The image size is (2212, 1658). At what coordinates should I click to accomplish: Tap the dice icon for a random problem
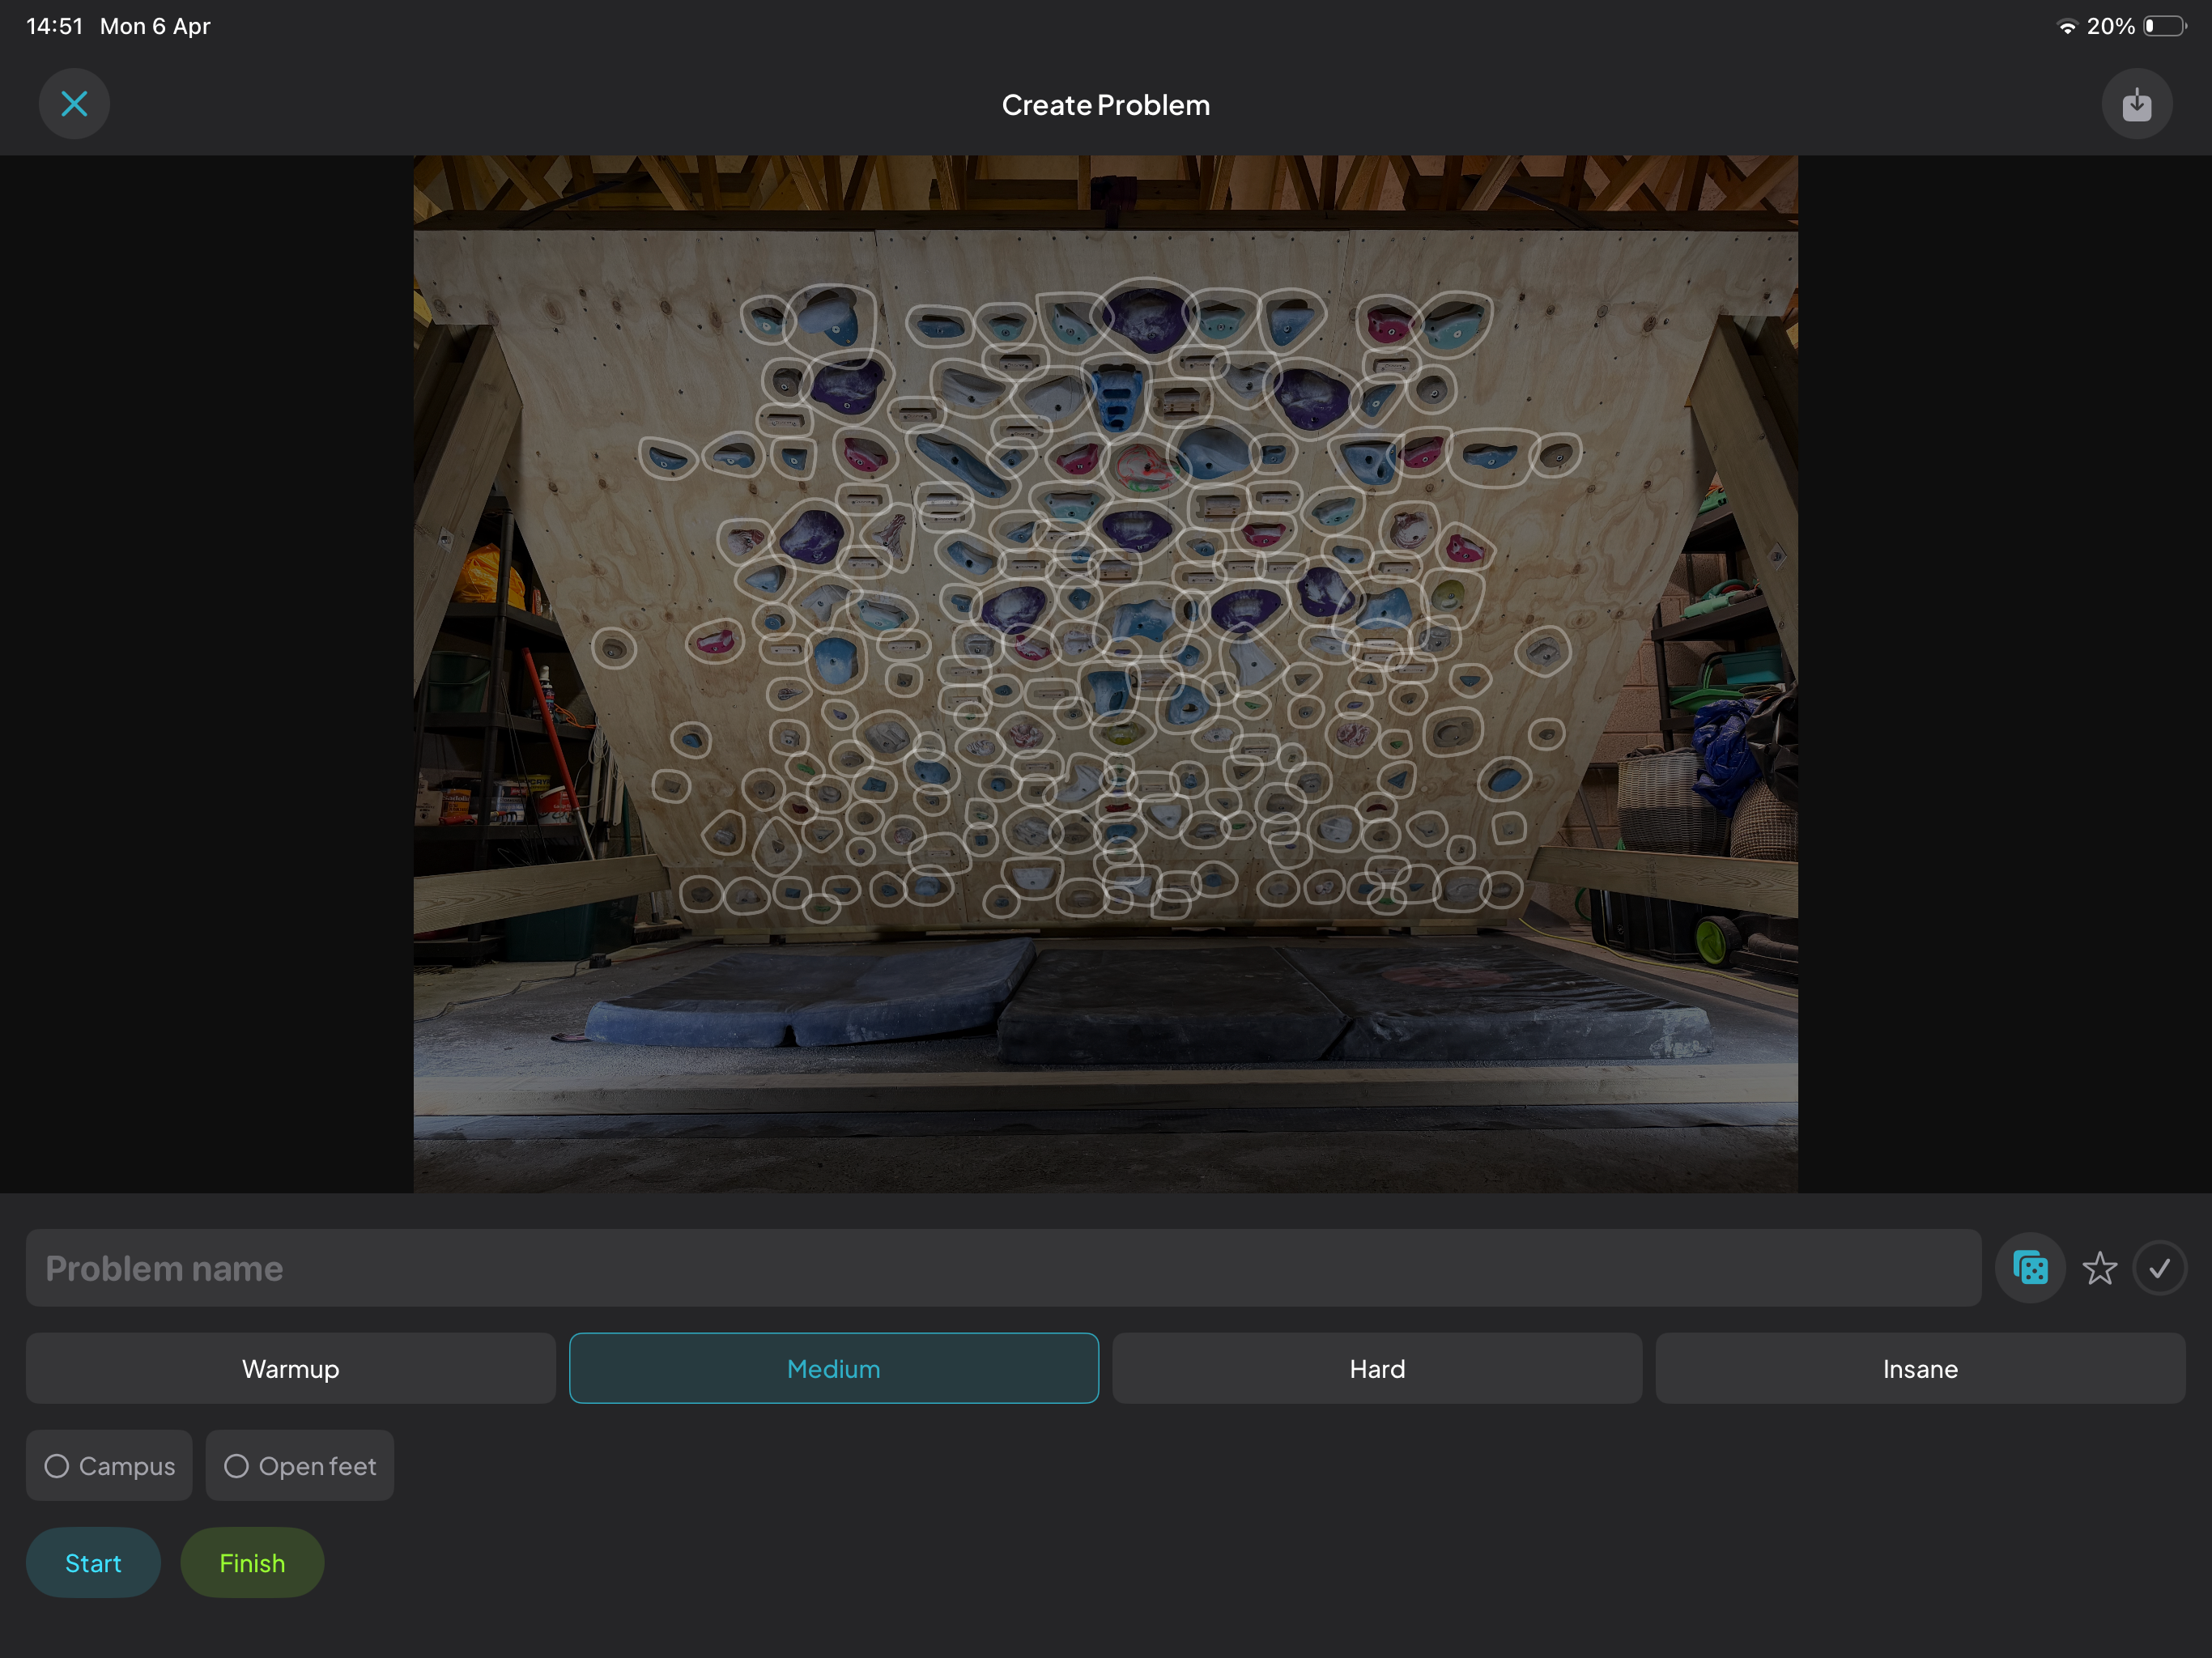click(2030, 1268)
